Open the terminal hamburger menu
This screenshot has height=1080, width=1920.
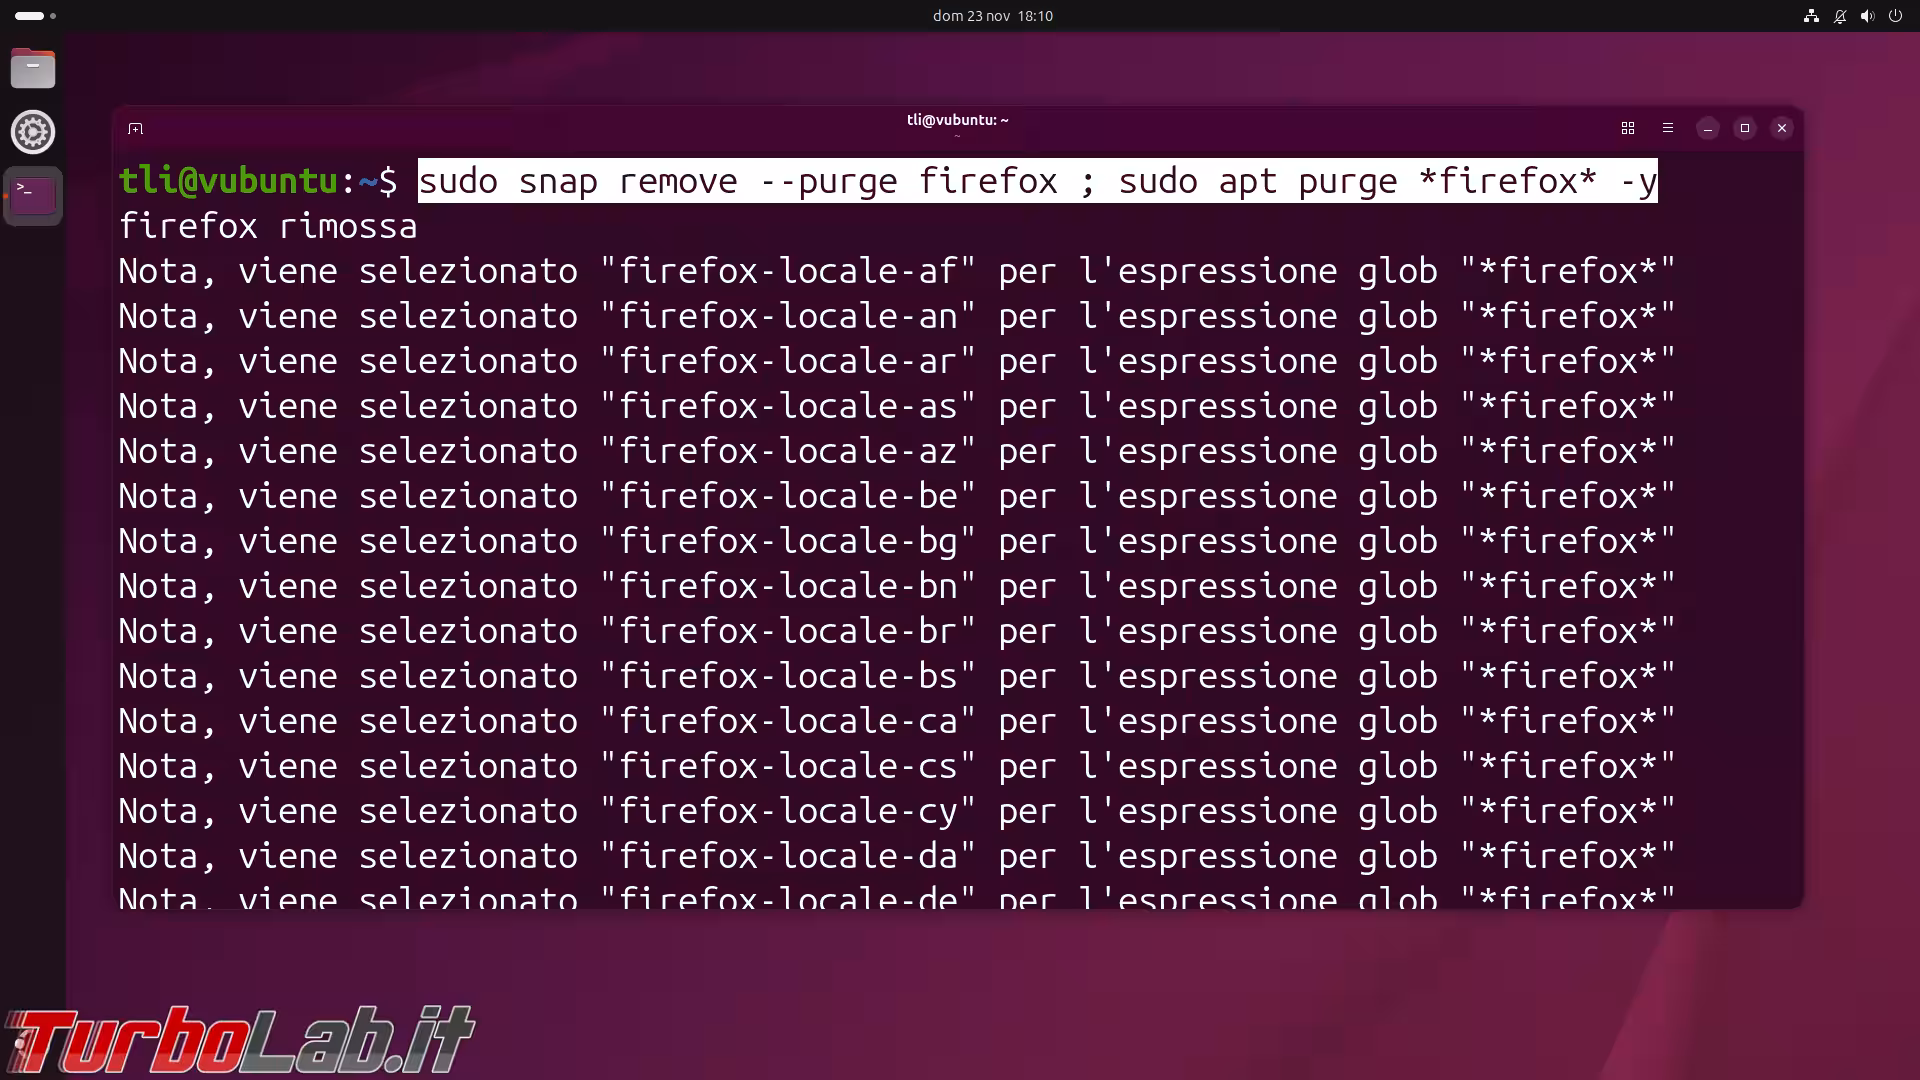tap(1667, 128)
